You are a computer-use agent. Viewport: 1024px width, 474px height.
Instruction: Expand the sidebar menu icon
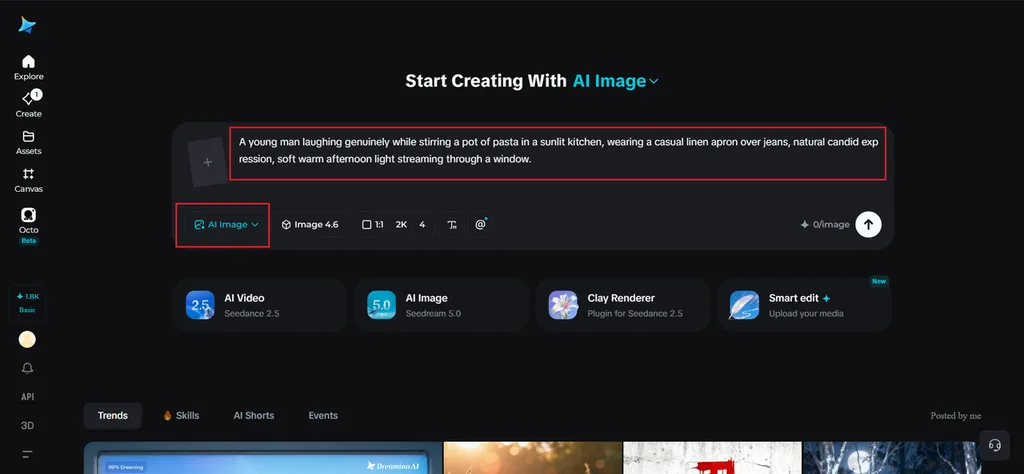click(27, 454)
